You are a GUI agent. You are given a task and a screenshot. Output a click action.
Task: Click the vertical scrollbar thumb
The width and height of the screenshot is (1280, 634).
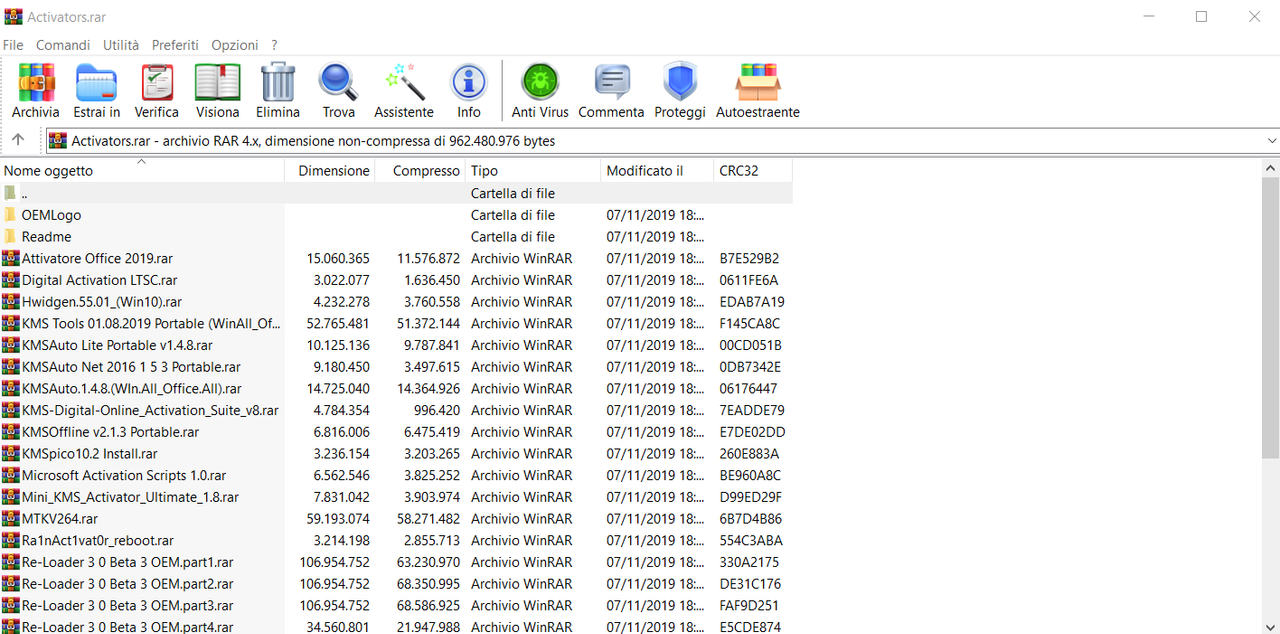tap(1270, 318)
